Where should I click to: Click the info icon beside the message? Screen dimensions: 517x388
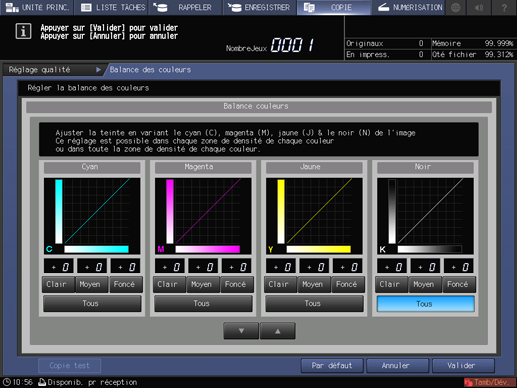point(23,31)
